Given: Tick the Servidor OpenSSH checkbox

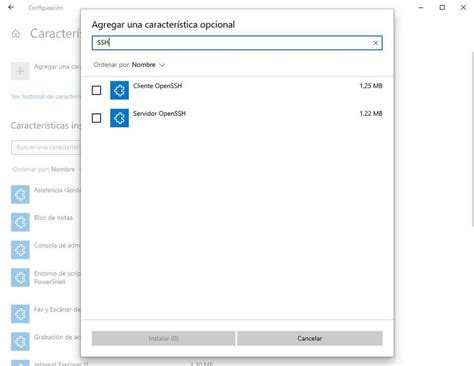Looking at the screenshot, I should pos(96,118).
